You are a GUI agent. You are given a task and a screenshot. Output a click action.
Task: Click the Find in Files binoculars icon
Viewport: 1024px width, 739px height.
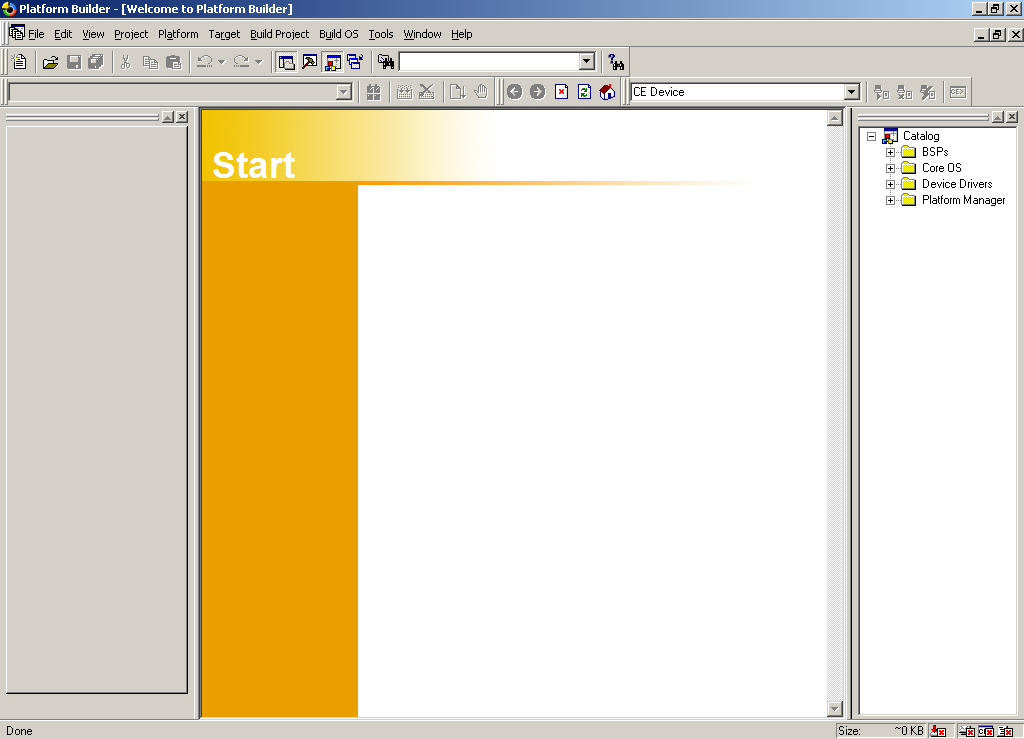click(x=385, y=62)
